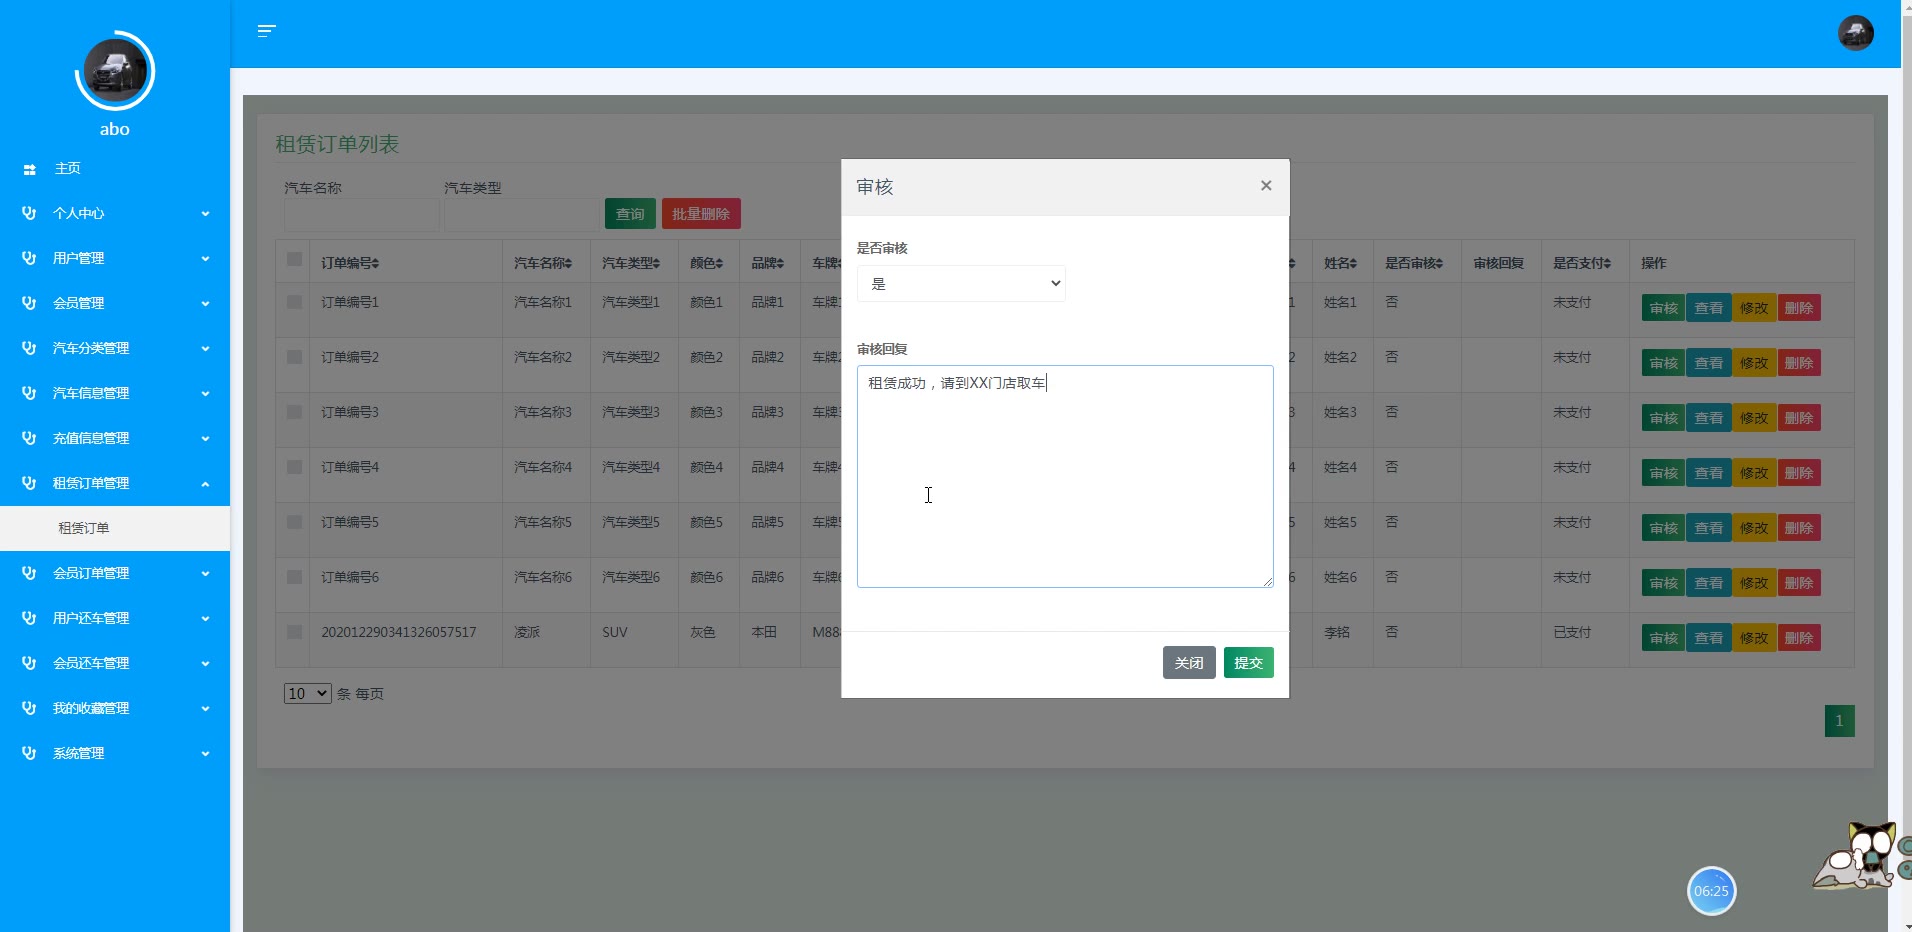This screenshot has width=1912, height=932.
Task: Click the 关闭 button in the dialog
Action: coord(1189,663)
